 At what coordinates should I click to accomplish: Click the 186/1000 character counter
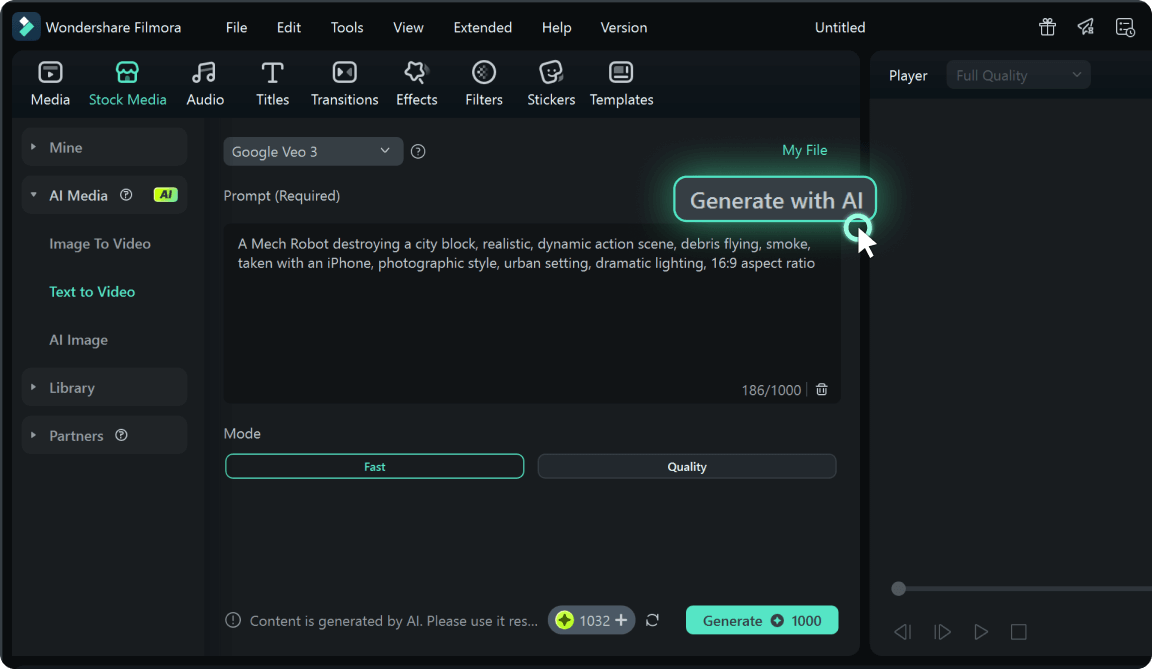click(x=771, y=390)
